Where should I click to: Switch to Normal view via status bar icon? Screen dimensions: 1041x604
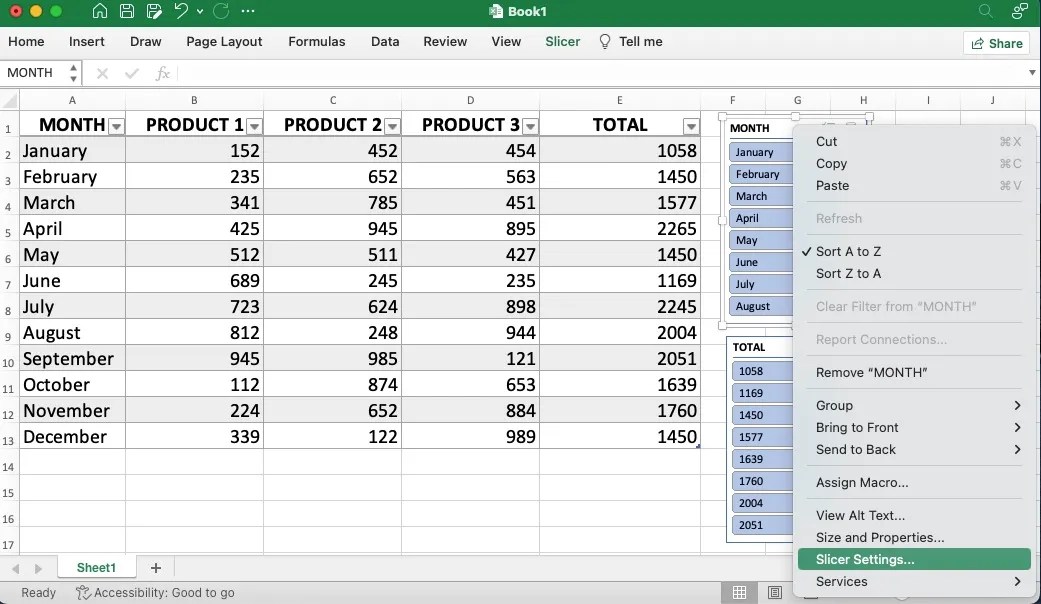point(739,592)
